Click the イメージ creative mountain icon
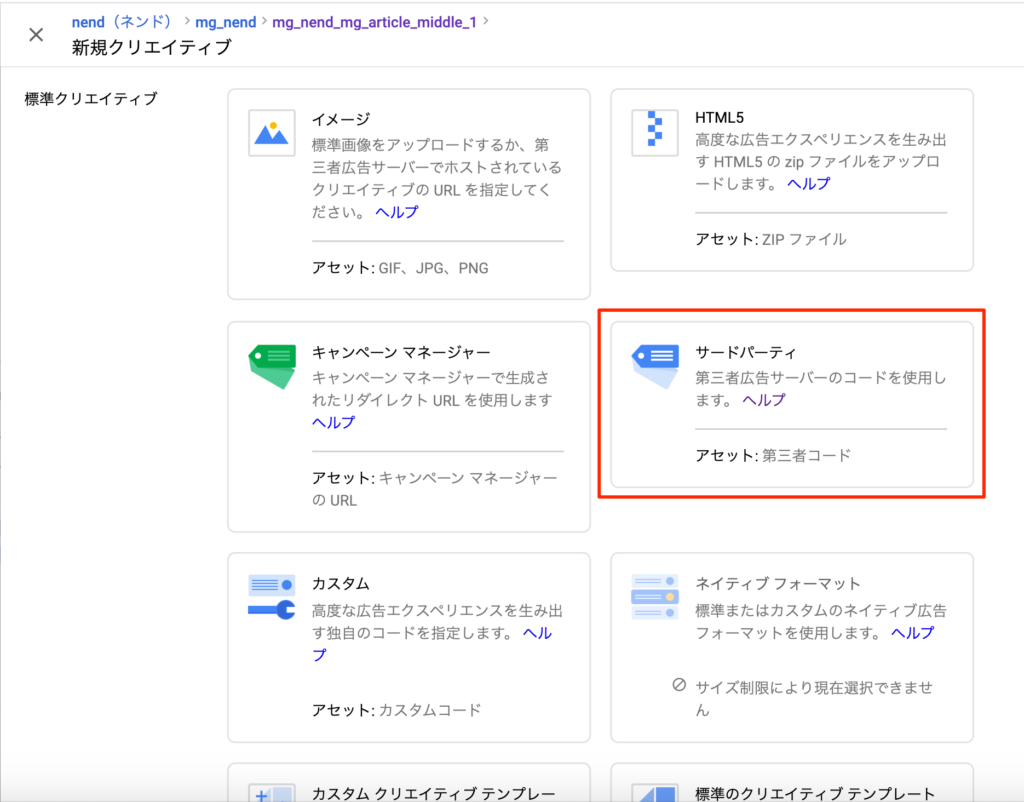 coord(272,133)
